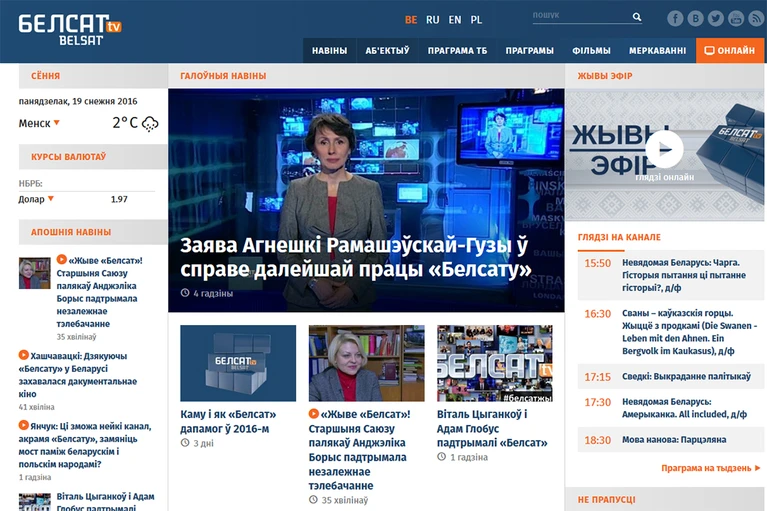Screen dimensions: 767x511
Task: Open the VKontakte social icon
Action: (695, 19)
